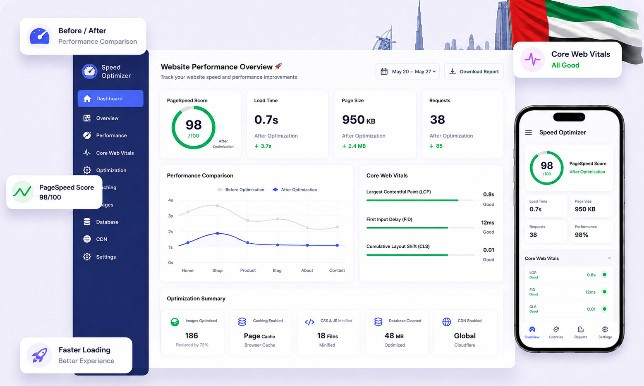Click the Dashboard home icon
This screenshot has height=386, width=644.
pyautogui.click(x=87, y=99)
